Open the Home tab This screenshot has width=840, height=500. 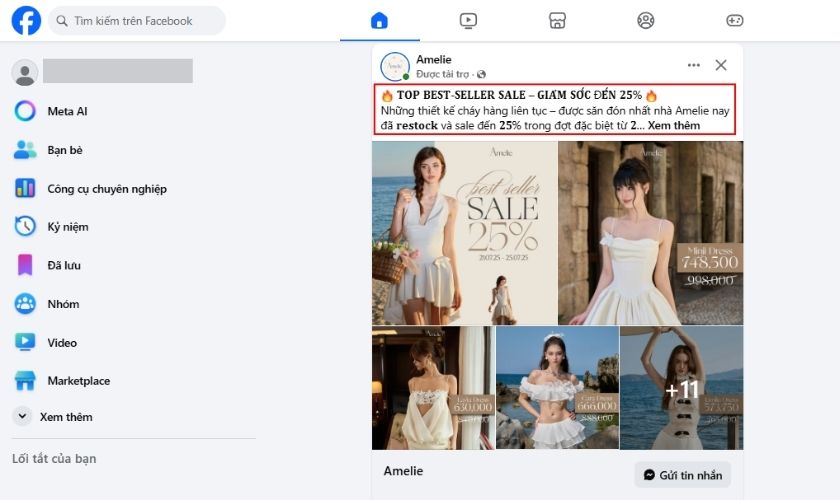pyautogui.click(x=379, y=21)
